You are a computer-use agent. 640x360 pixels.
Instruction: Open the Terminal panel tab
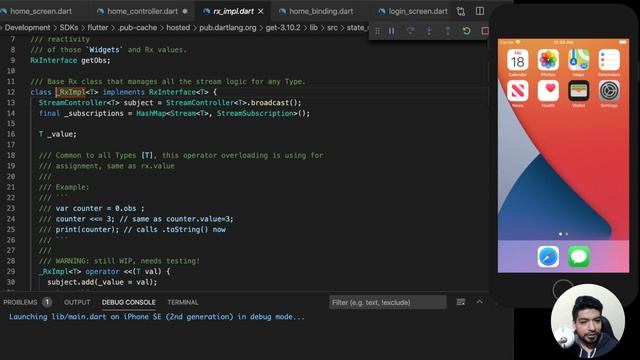point(183,302)
